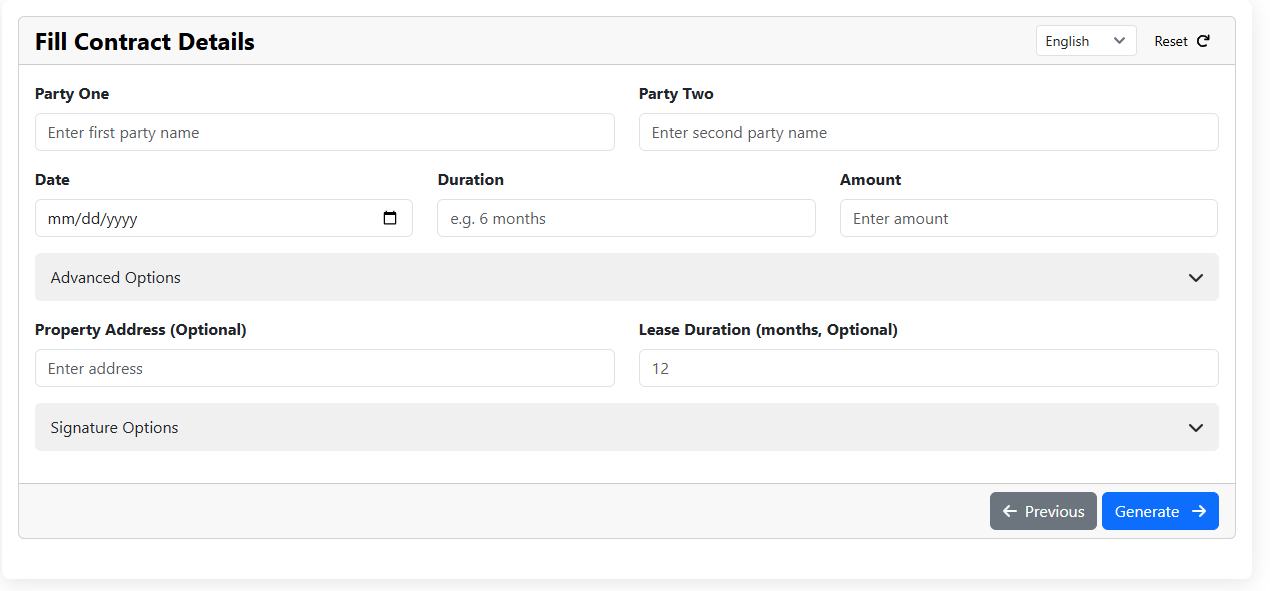Open the English language dropdown
The height and width of the screenshot is (591, 1270).
1085,41
